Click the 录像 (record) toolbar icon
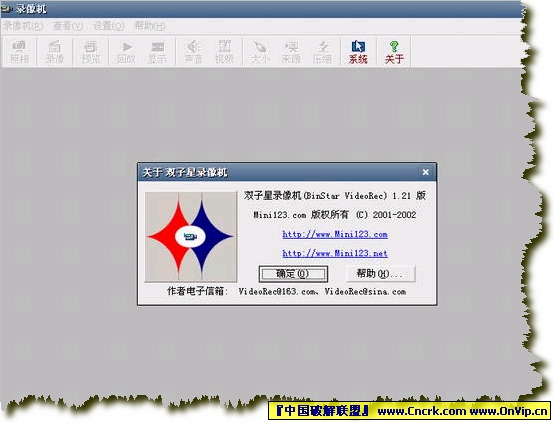This screenshot has width=554, height=423. [x=55, y=52]
